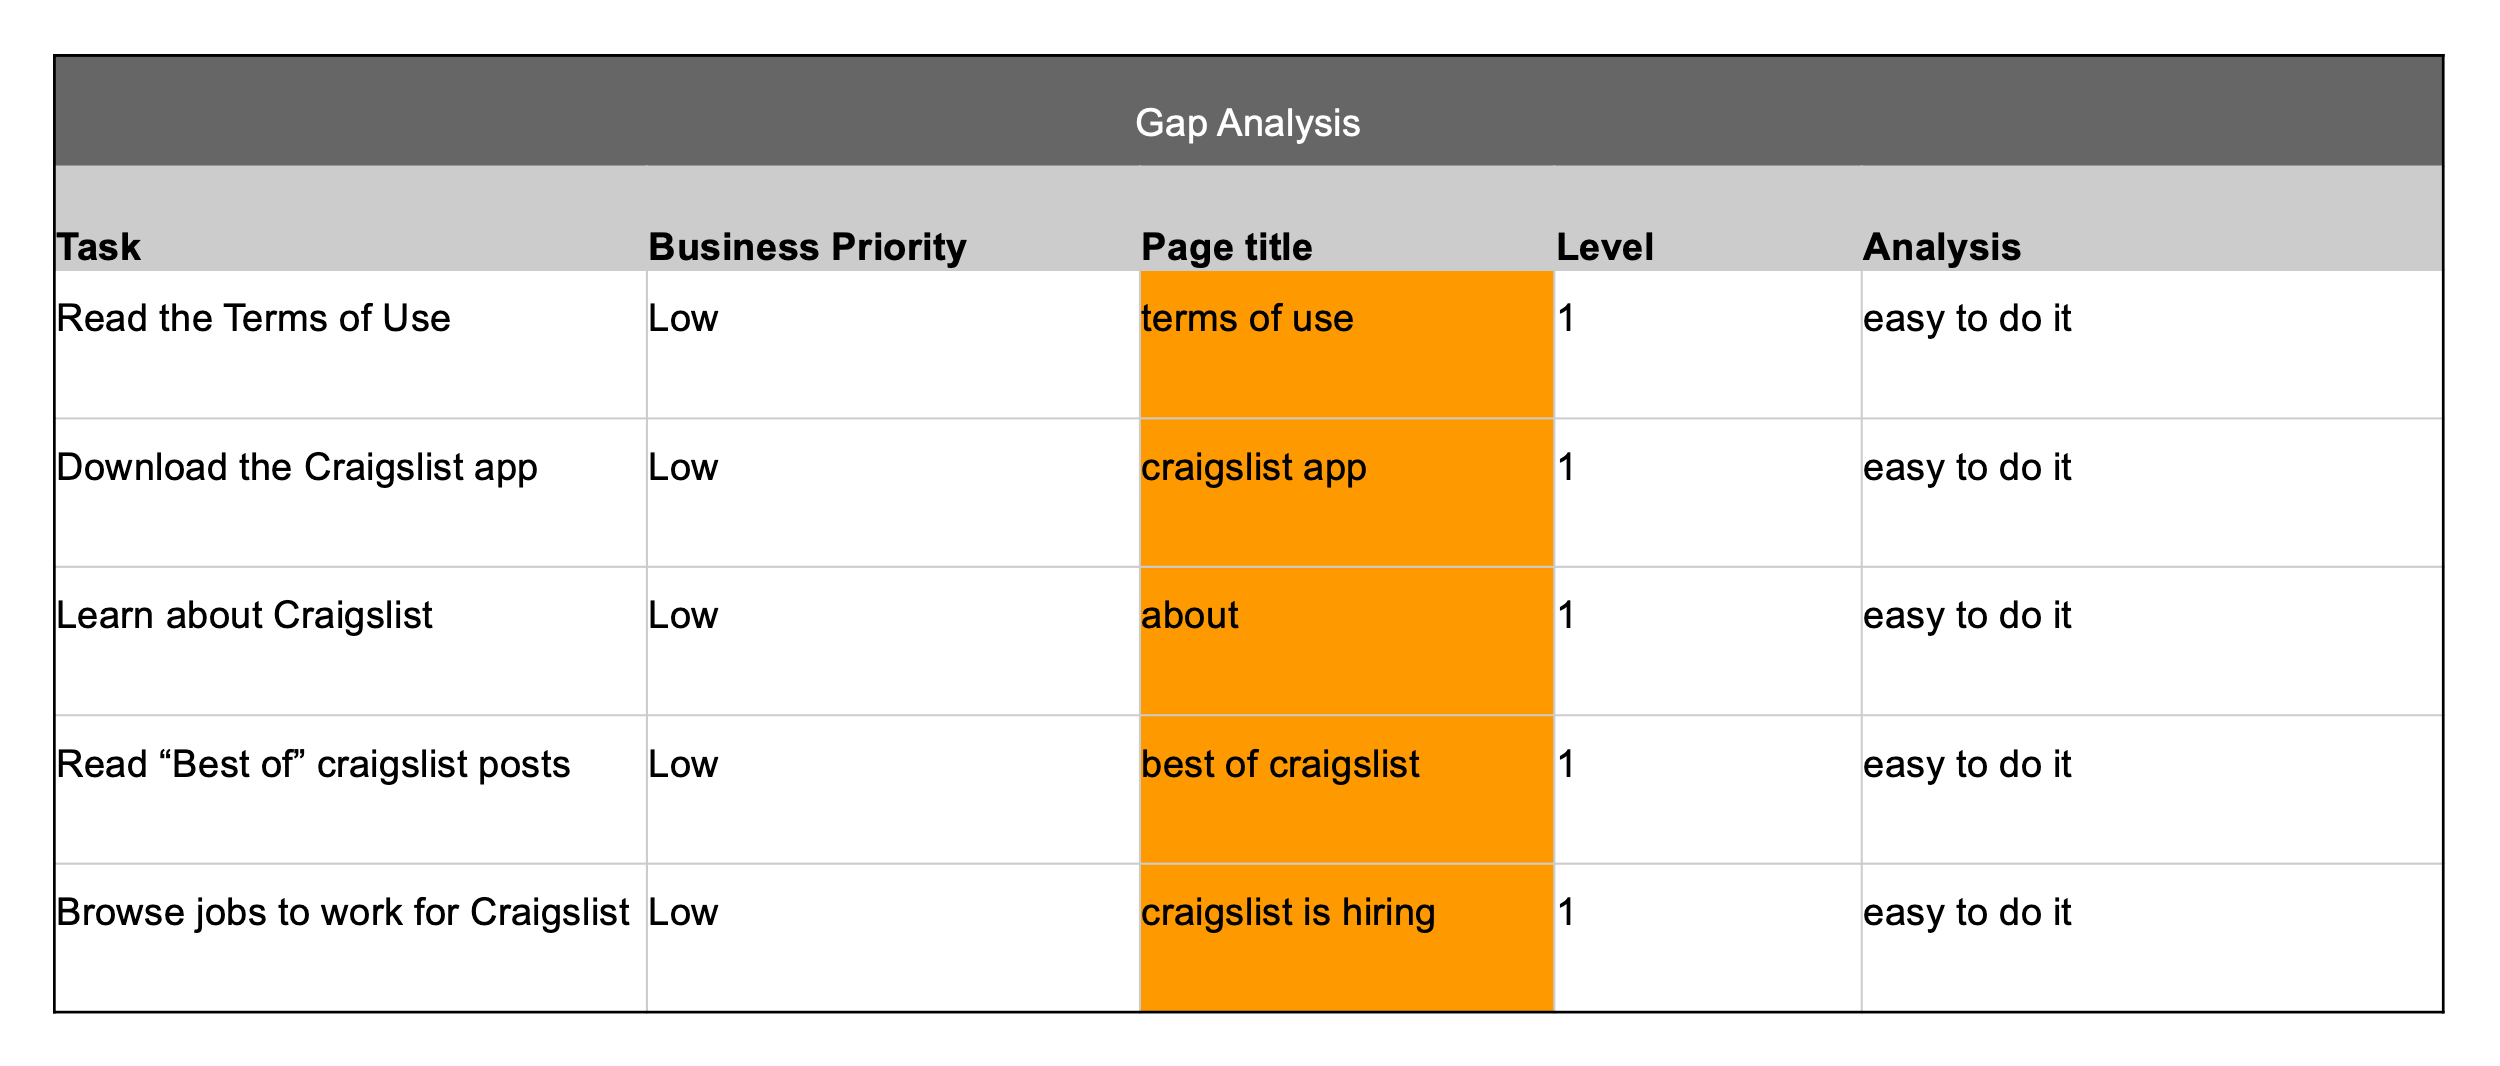The height and width of the screenshot is (1066, 2500).
Task: Select the Low priority cell for Terms of Use
Action: point(683,319)
